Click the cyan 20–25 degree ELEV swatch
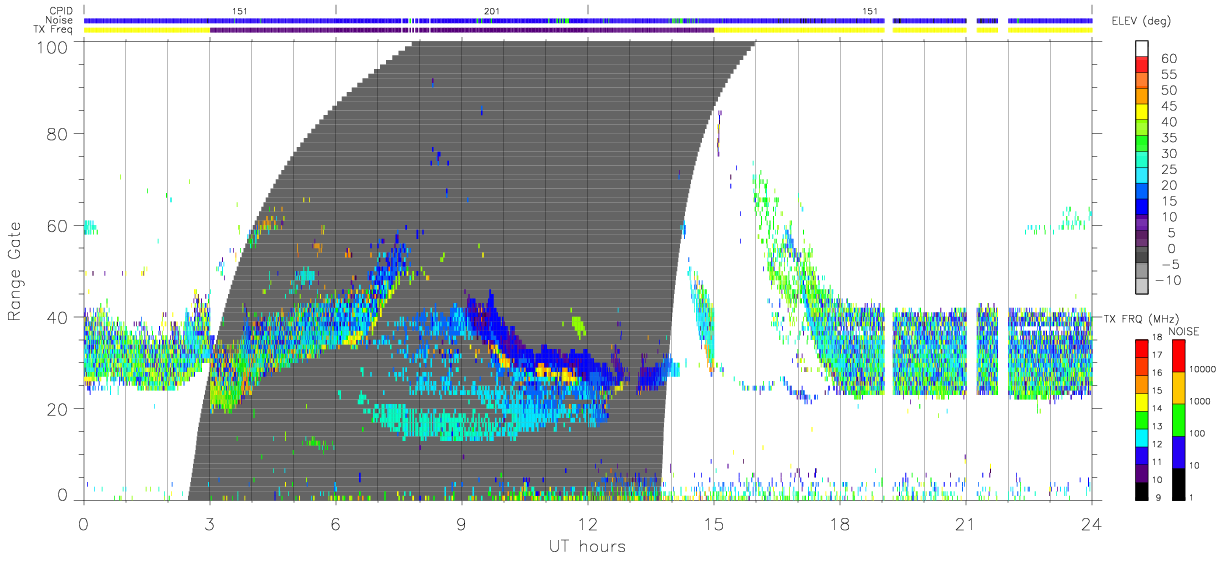 (x=1143, y=177)
